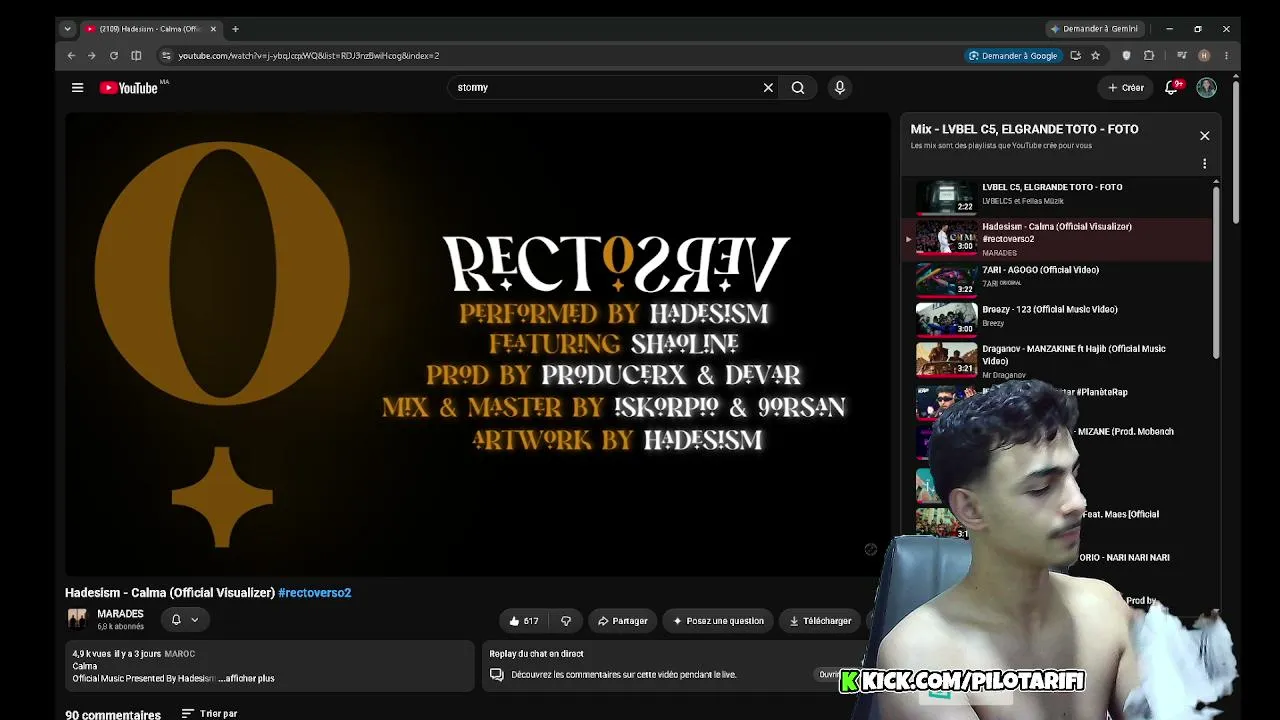1280x720 pixels.
Task: Open the MARADES channel avatar
Action: pyautogui.click(x=77, y=619)
